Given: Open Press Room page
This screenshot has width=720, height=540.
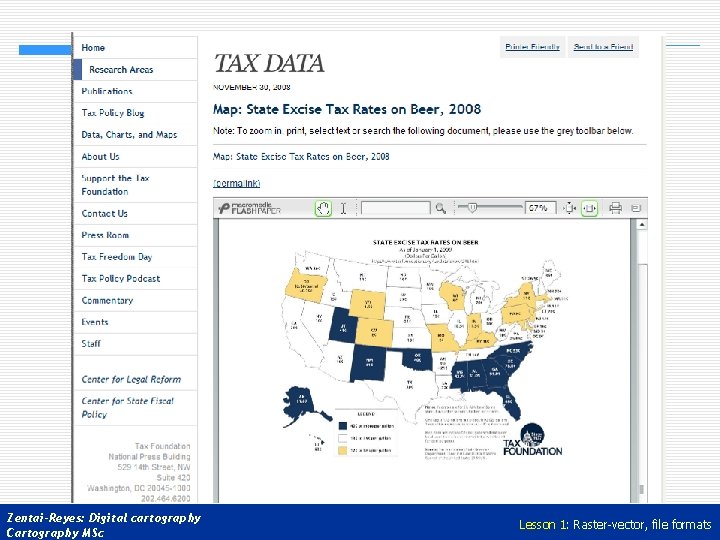Looking at the screenshot, I should coord(105,235).
